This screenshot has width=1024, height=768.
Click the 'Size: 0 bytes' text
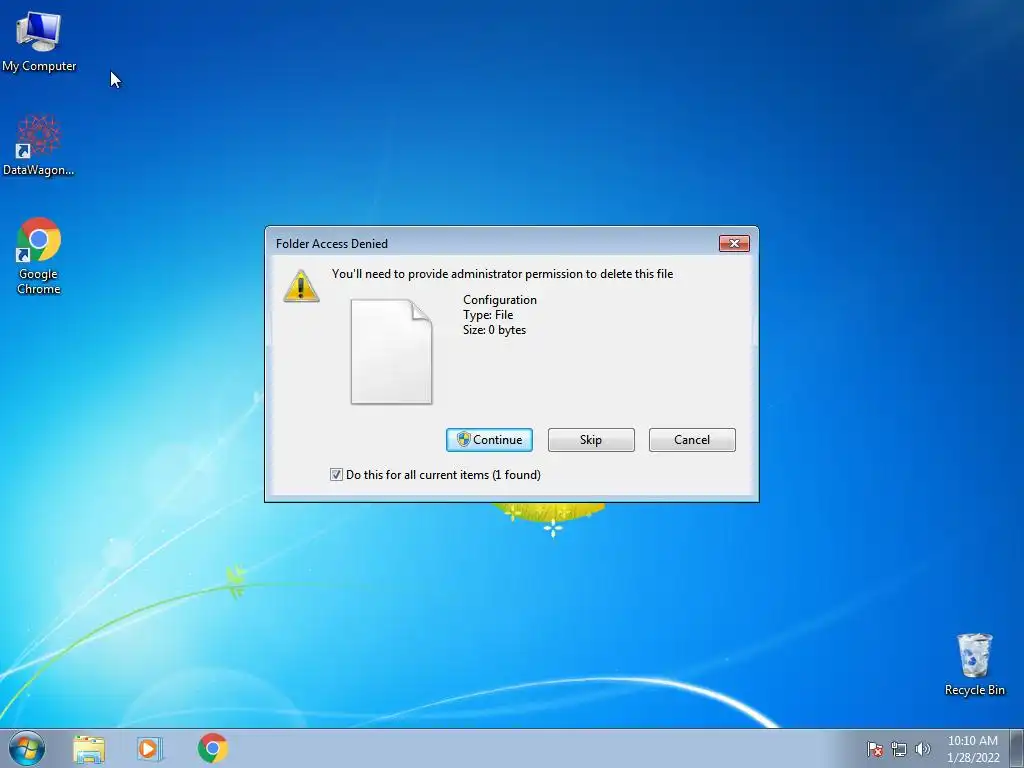point(494,330)
